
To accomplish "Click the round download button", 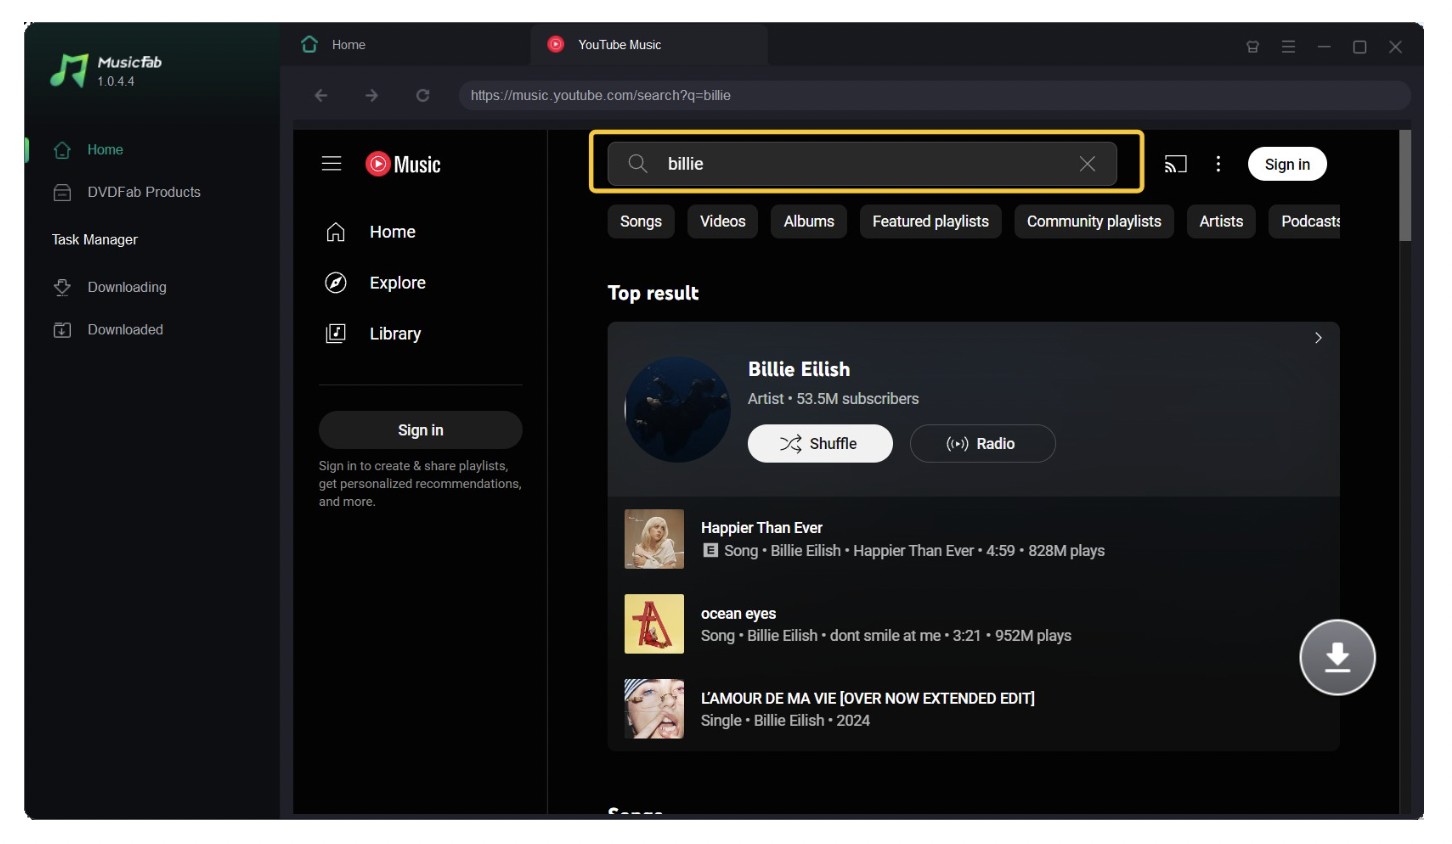I will (x=1337, y=657).
